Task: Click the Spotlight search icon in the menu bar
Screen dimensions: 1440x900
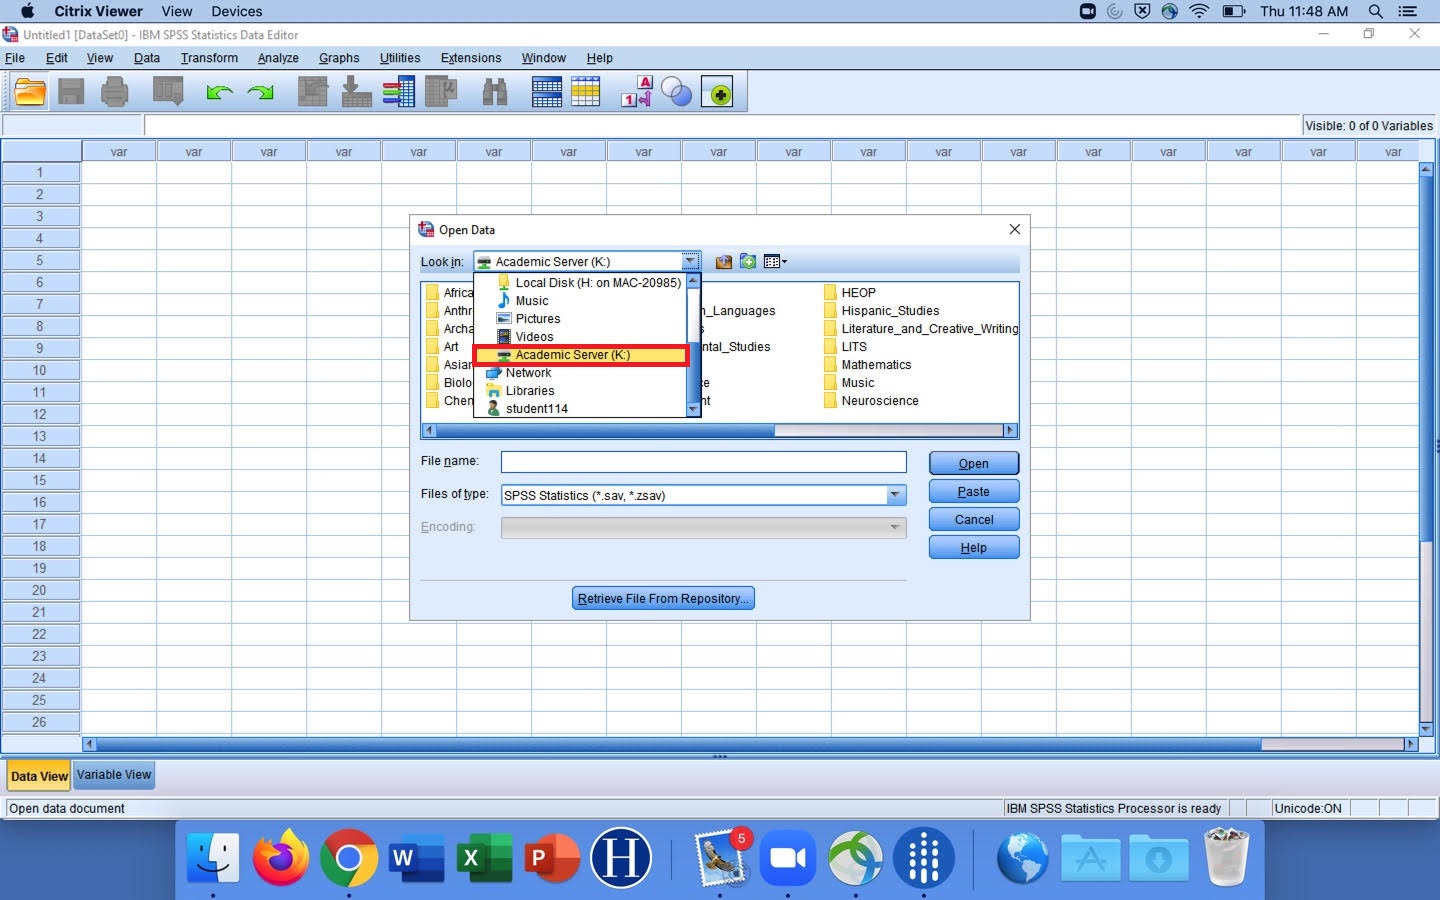Action: coord(1376,11)
